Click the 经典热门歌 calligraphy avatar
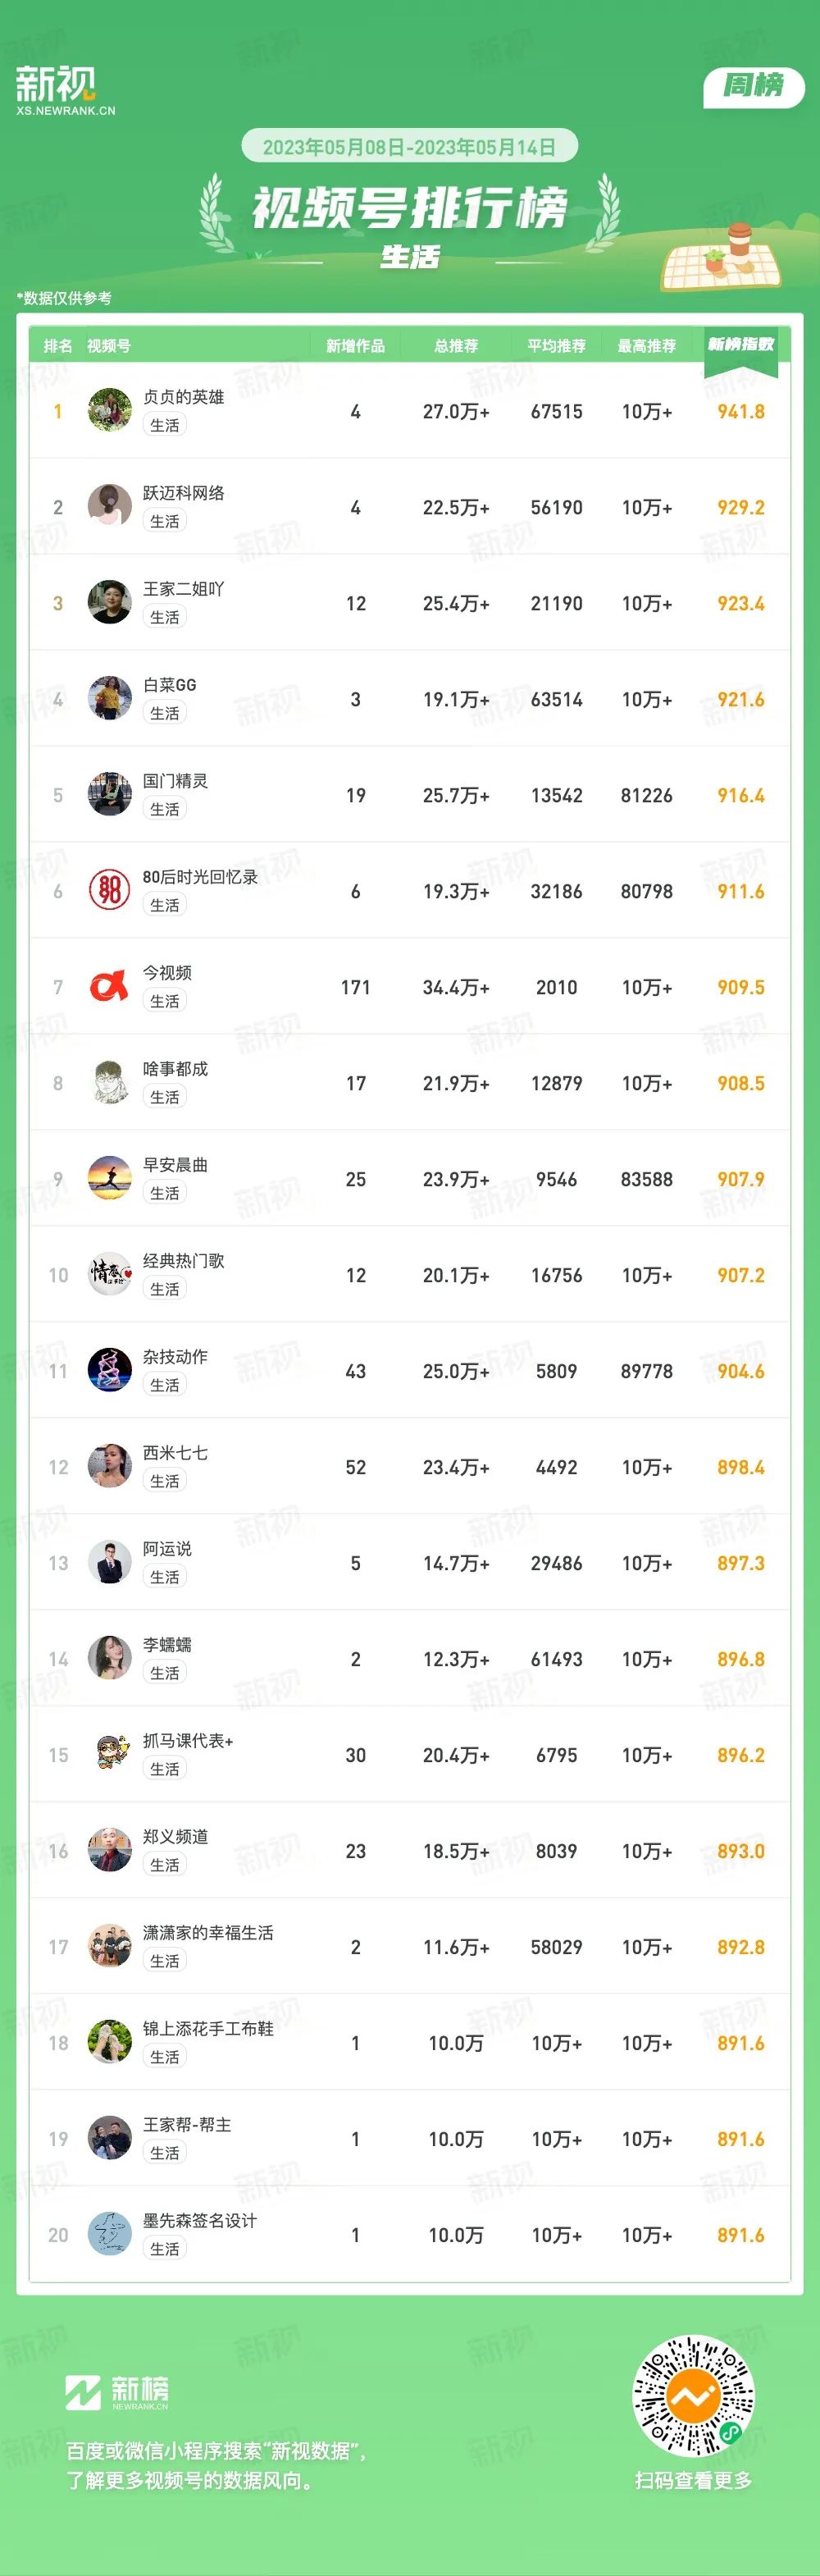Viewport: 820px width, 2576px height. coord(110,1274)
